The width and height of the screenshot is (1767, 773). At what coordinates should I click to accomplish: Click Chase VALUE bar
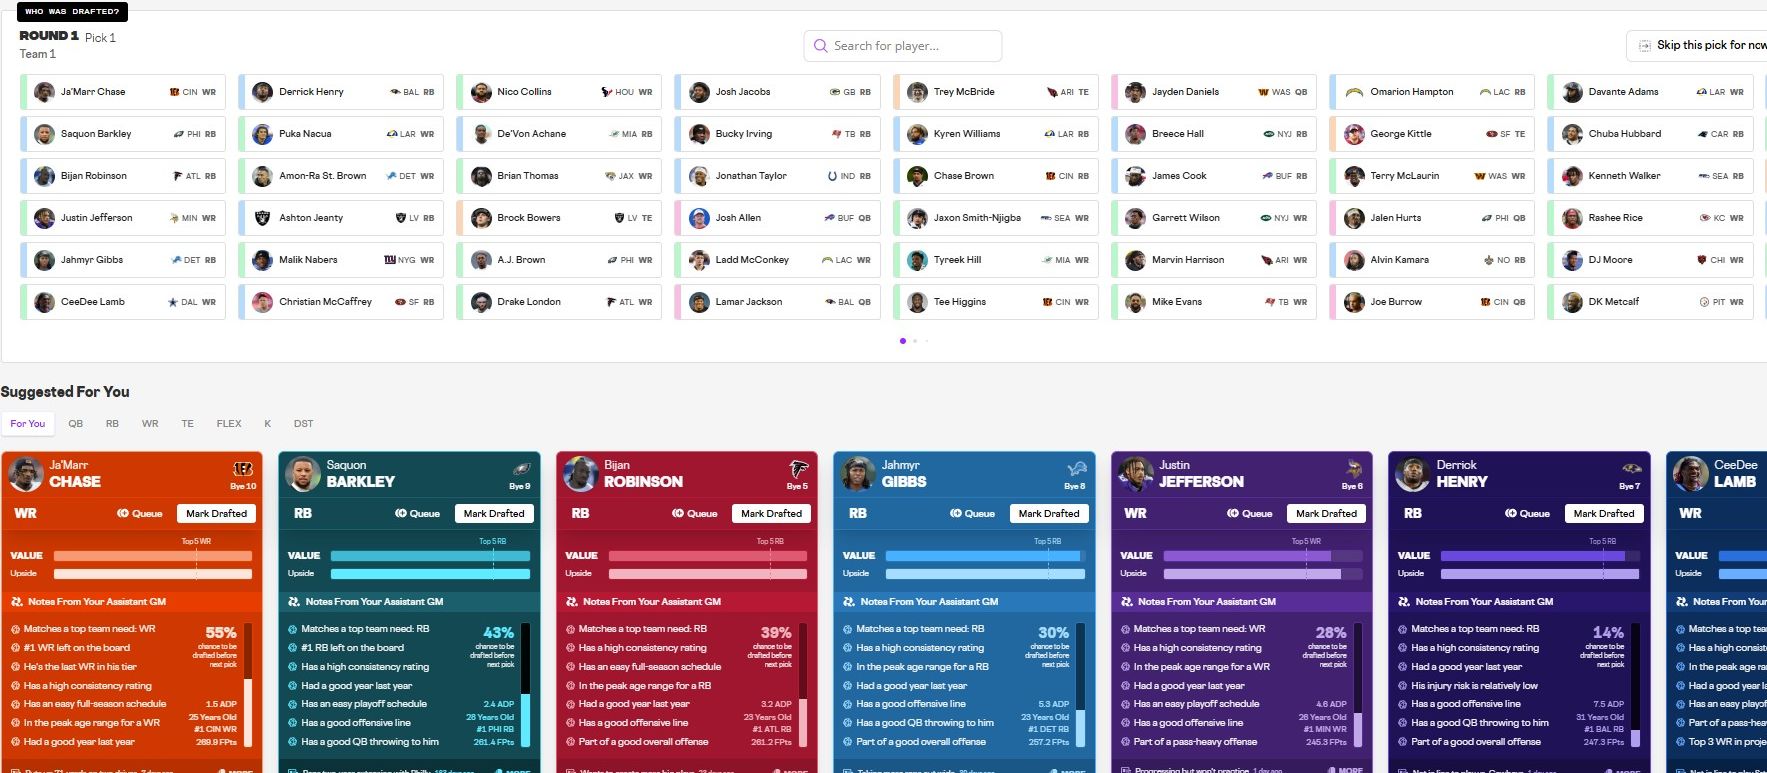pyautogui.click(x=153, y=556)
